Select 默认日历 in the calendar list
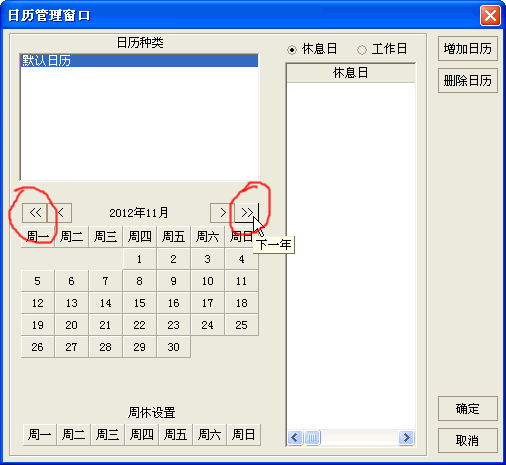506x465 pixels. (139, 61)
